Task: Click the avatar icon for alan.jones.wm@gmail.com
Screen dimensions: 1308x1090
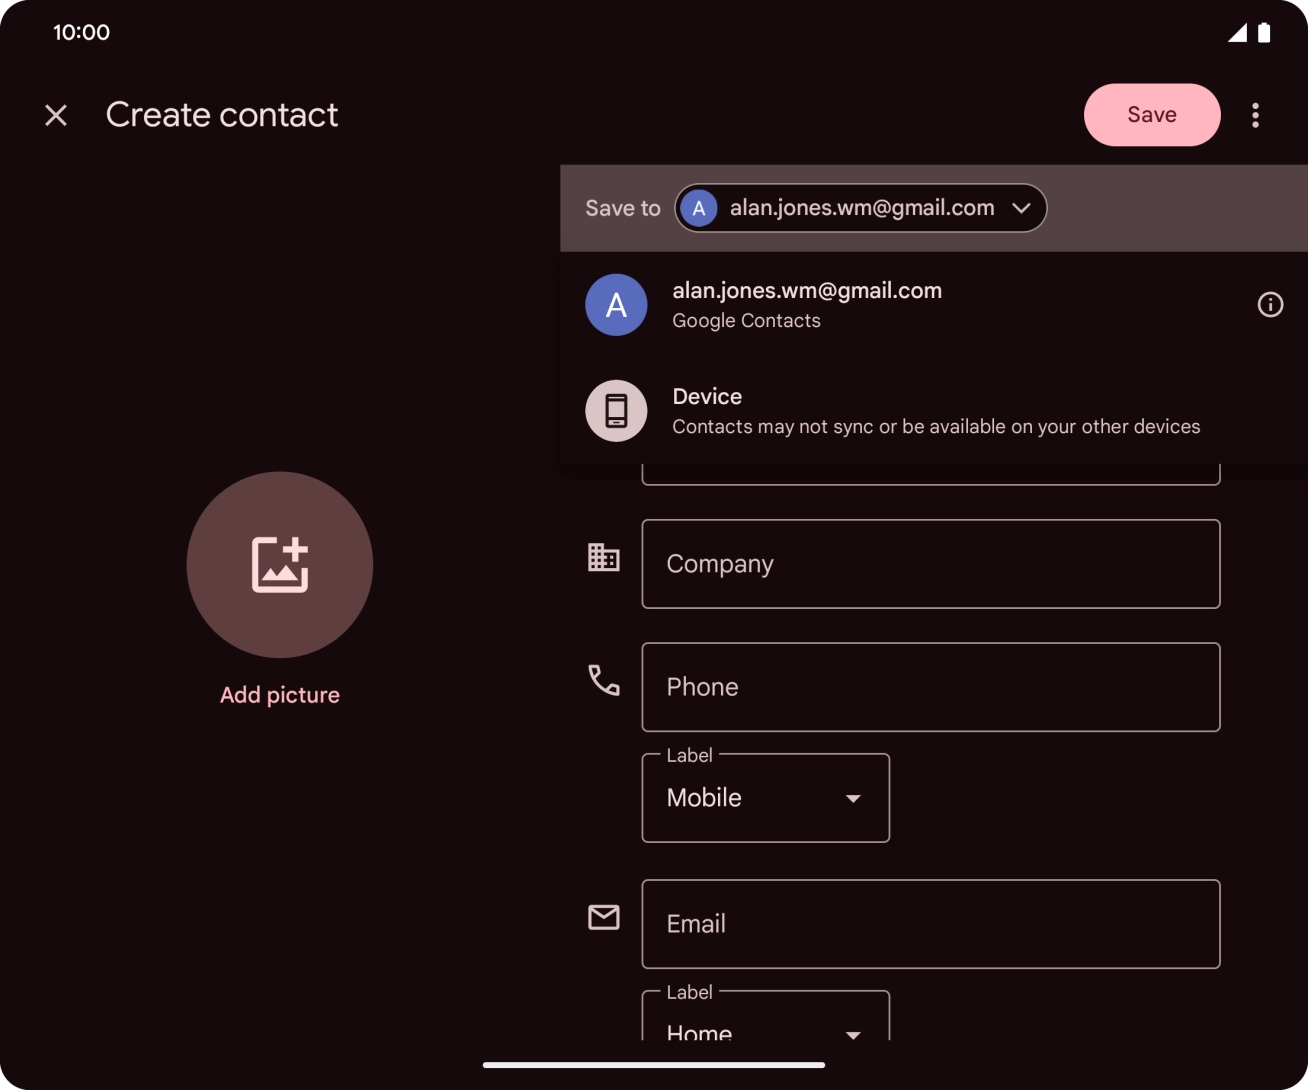Action: tap(615, 305)
